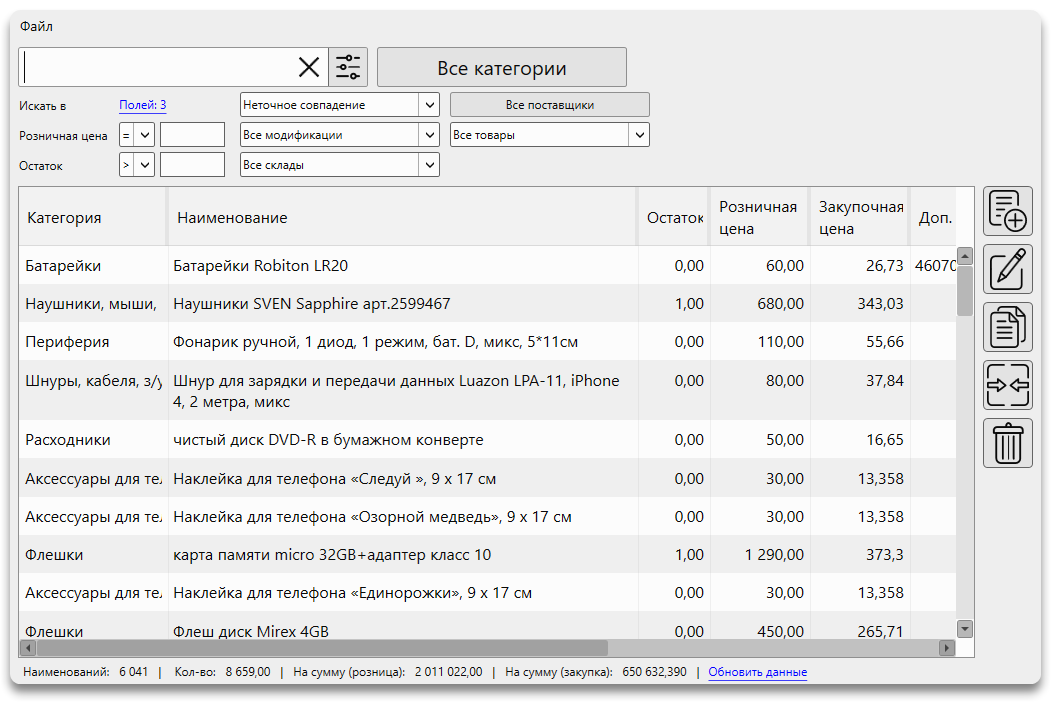
Task: Click the purchase sum 650 632,390 status entry
Action: point(596,672)
